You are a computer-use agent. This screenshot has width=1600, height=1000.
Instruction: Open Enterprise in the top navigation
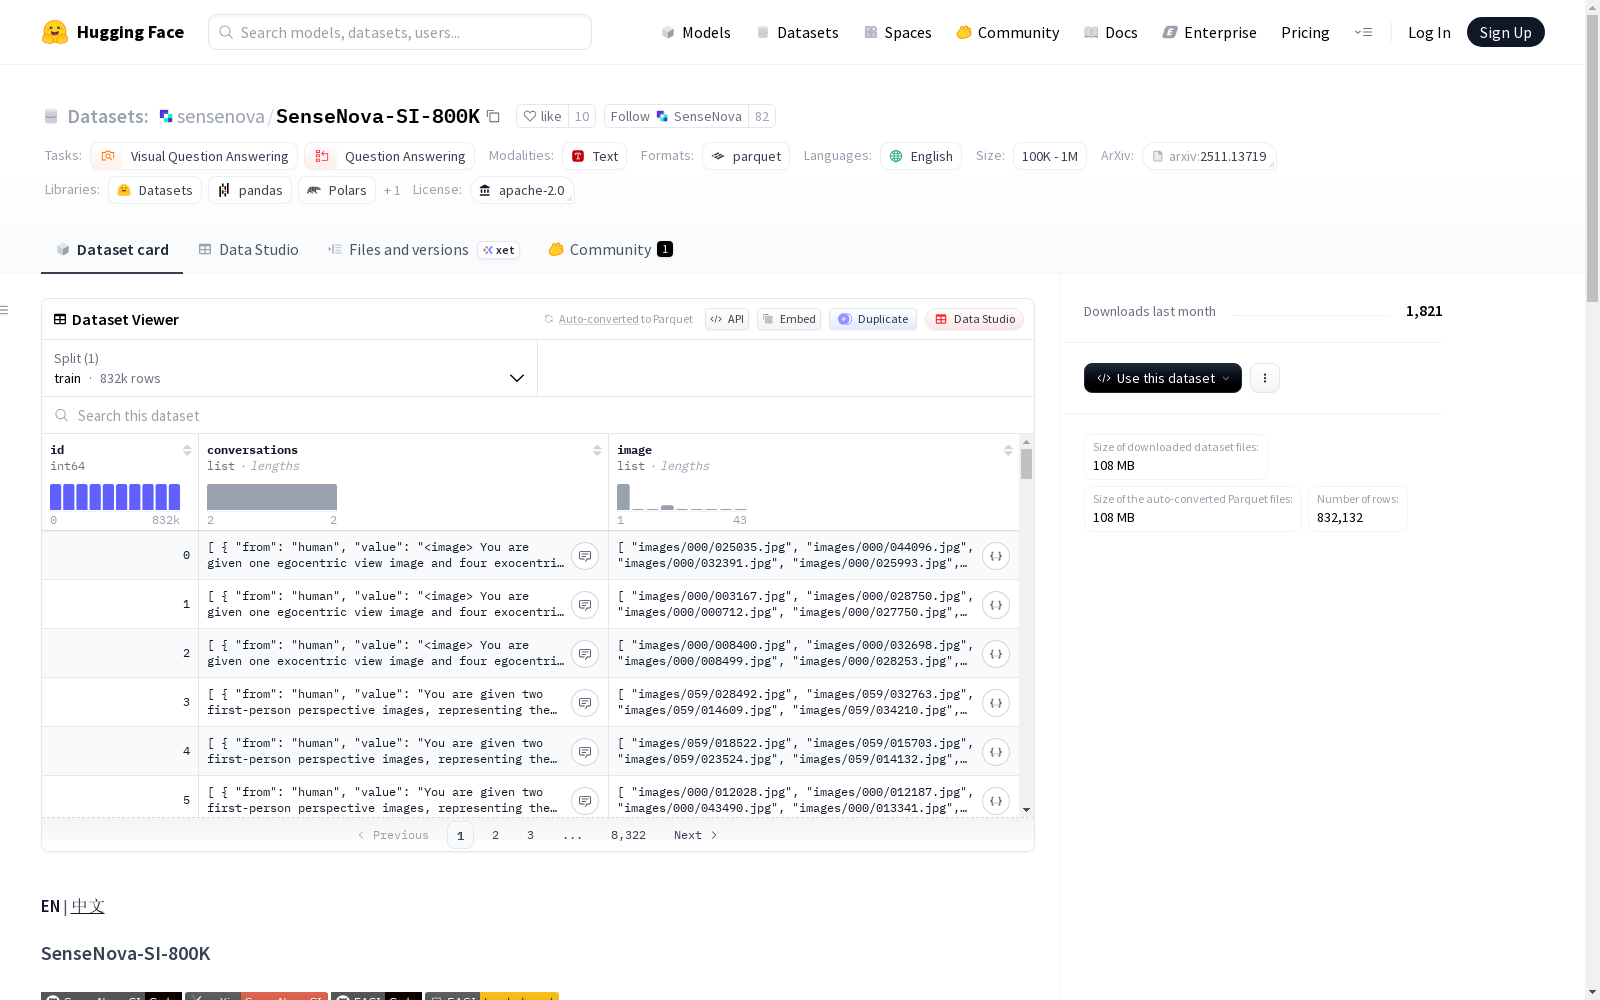pos(1210,32)
